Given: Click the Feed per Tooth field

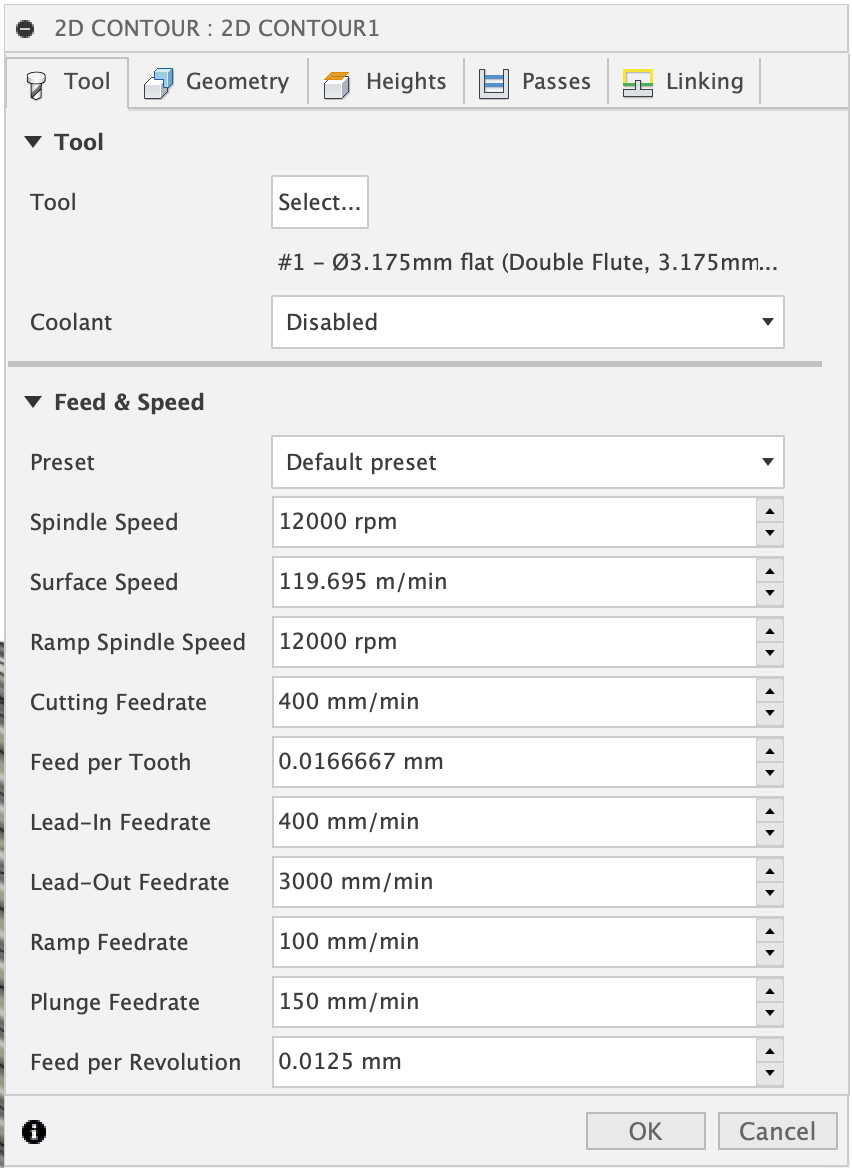Looking at the screenshot, I should [513, 762].
